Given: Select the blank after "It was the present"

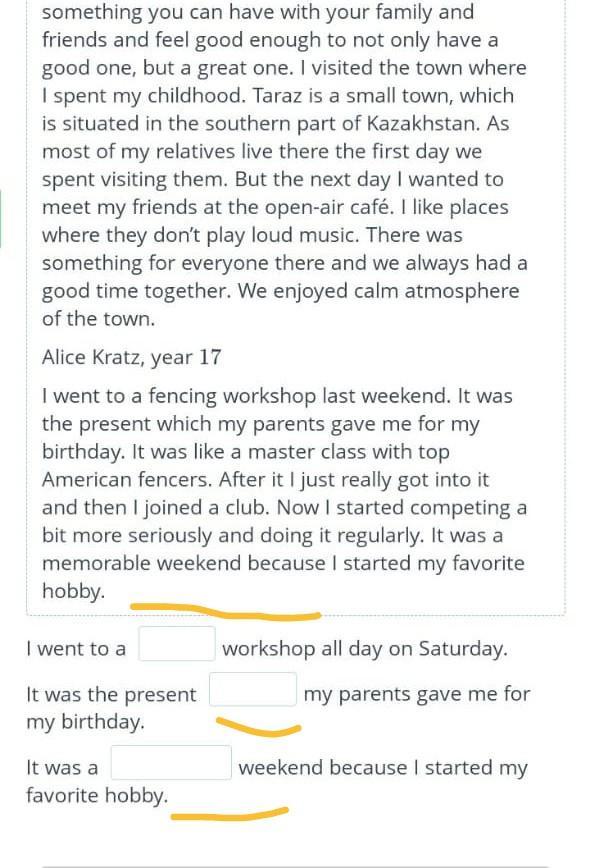Looking at the screenshot, I should (x=252, y=689).
